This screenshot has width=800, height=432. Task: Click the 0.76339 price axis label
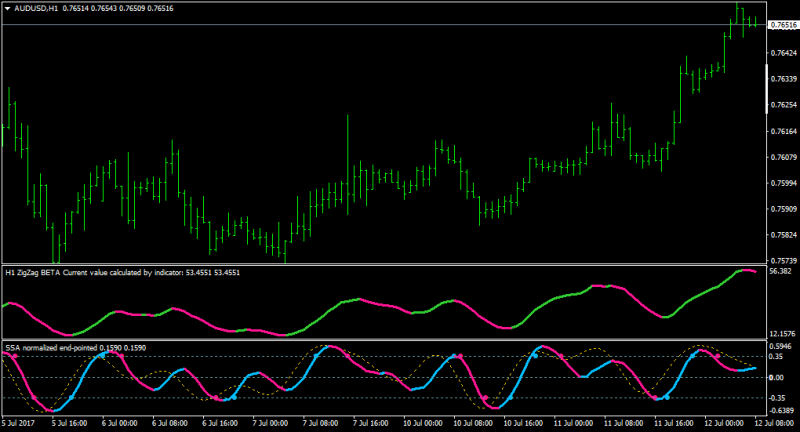pyautogui.click(x=783, y=79)
